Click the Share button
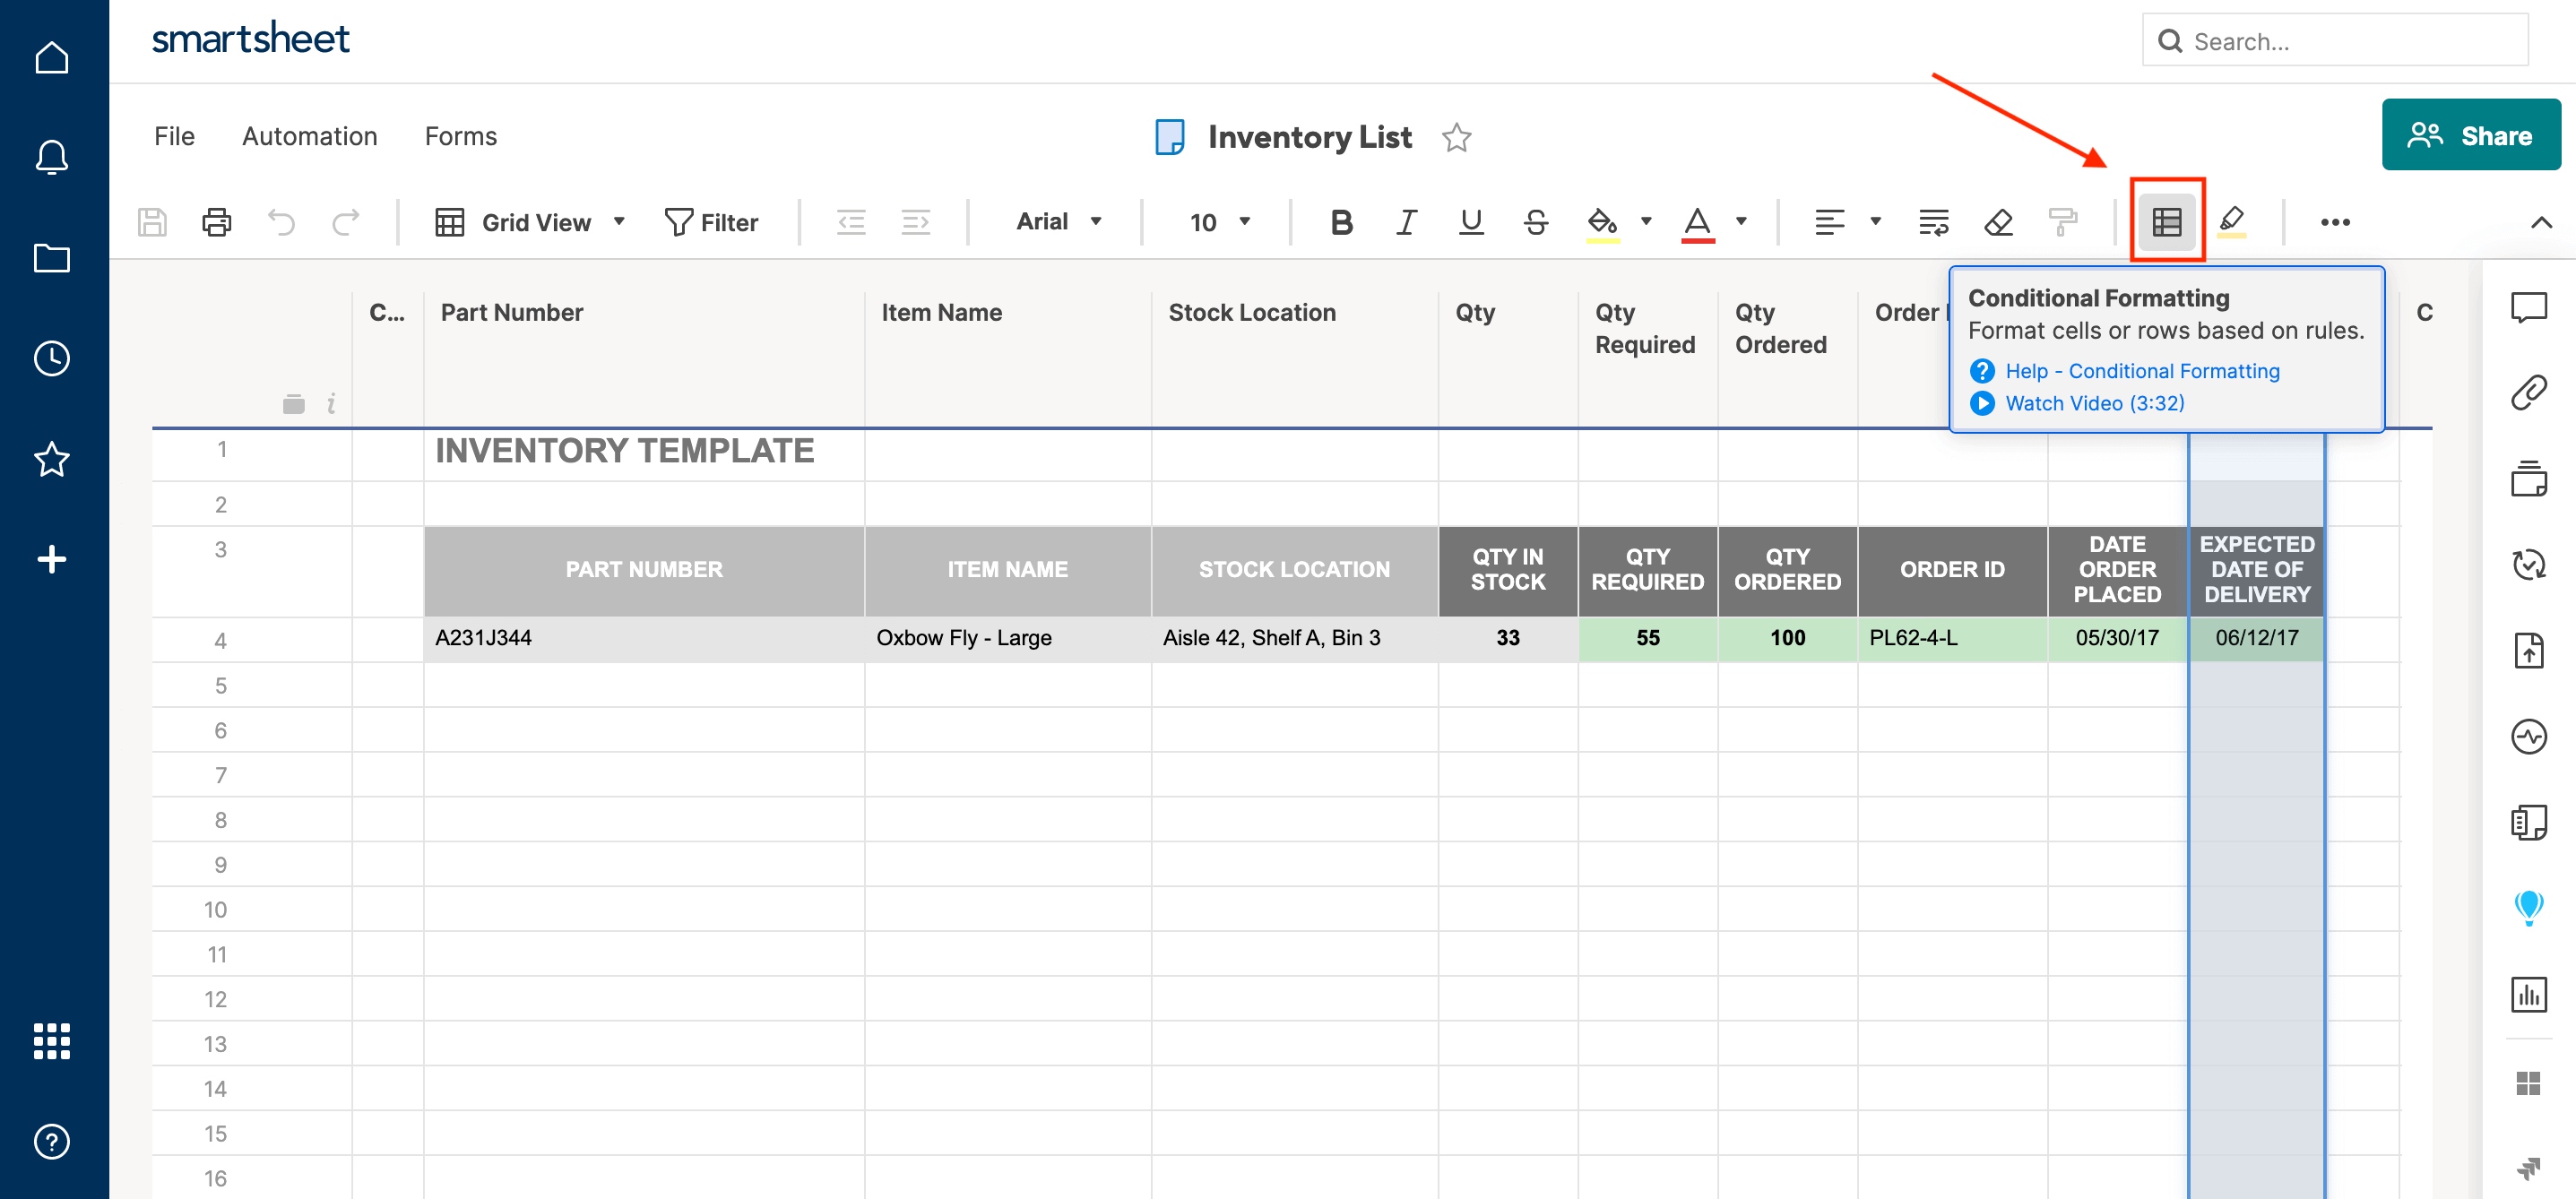Image resolution: width=2576 pixels, height=1199 pixels. click(x=2471, y=134)
